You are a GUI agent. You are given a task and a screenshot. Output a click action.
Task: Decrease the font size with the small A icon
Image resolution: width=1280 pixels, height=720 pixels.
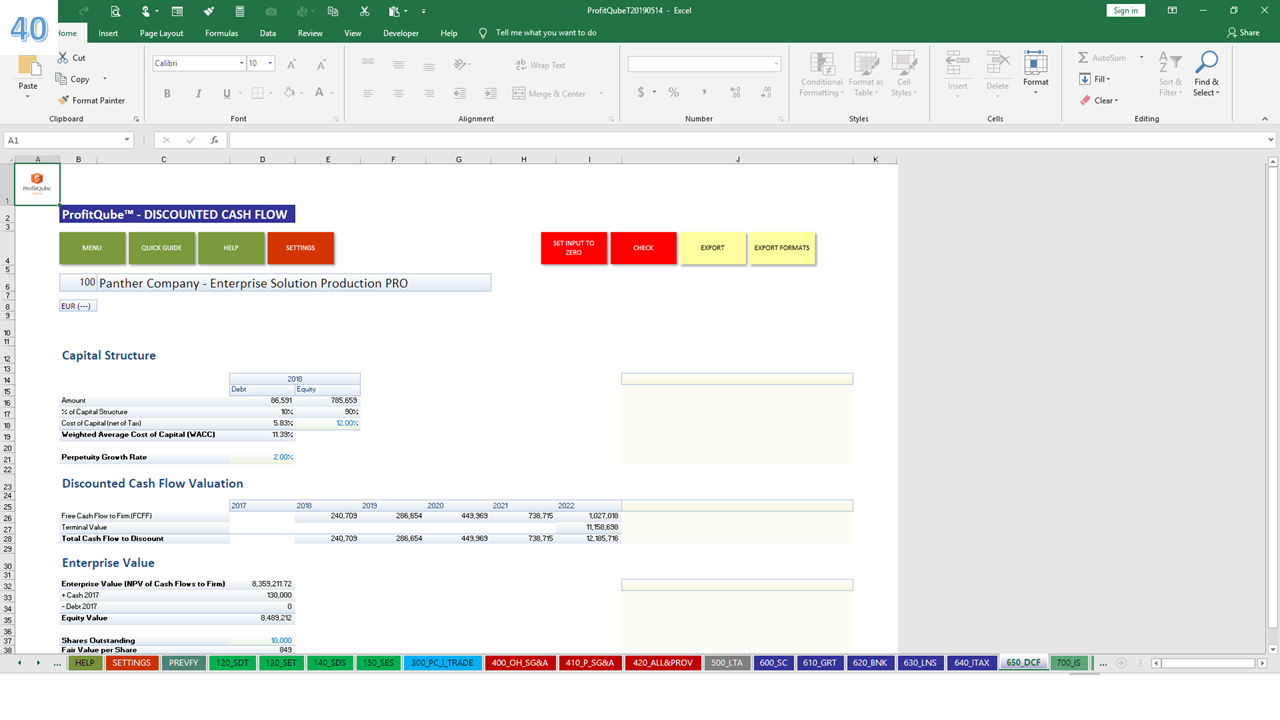[x=319, y=64]
